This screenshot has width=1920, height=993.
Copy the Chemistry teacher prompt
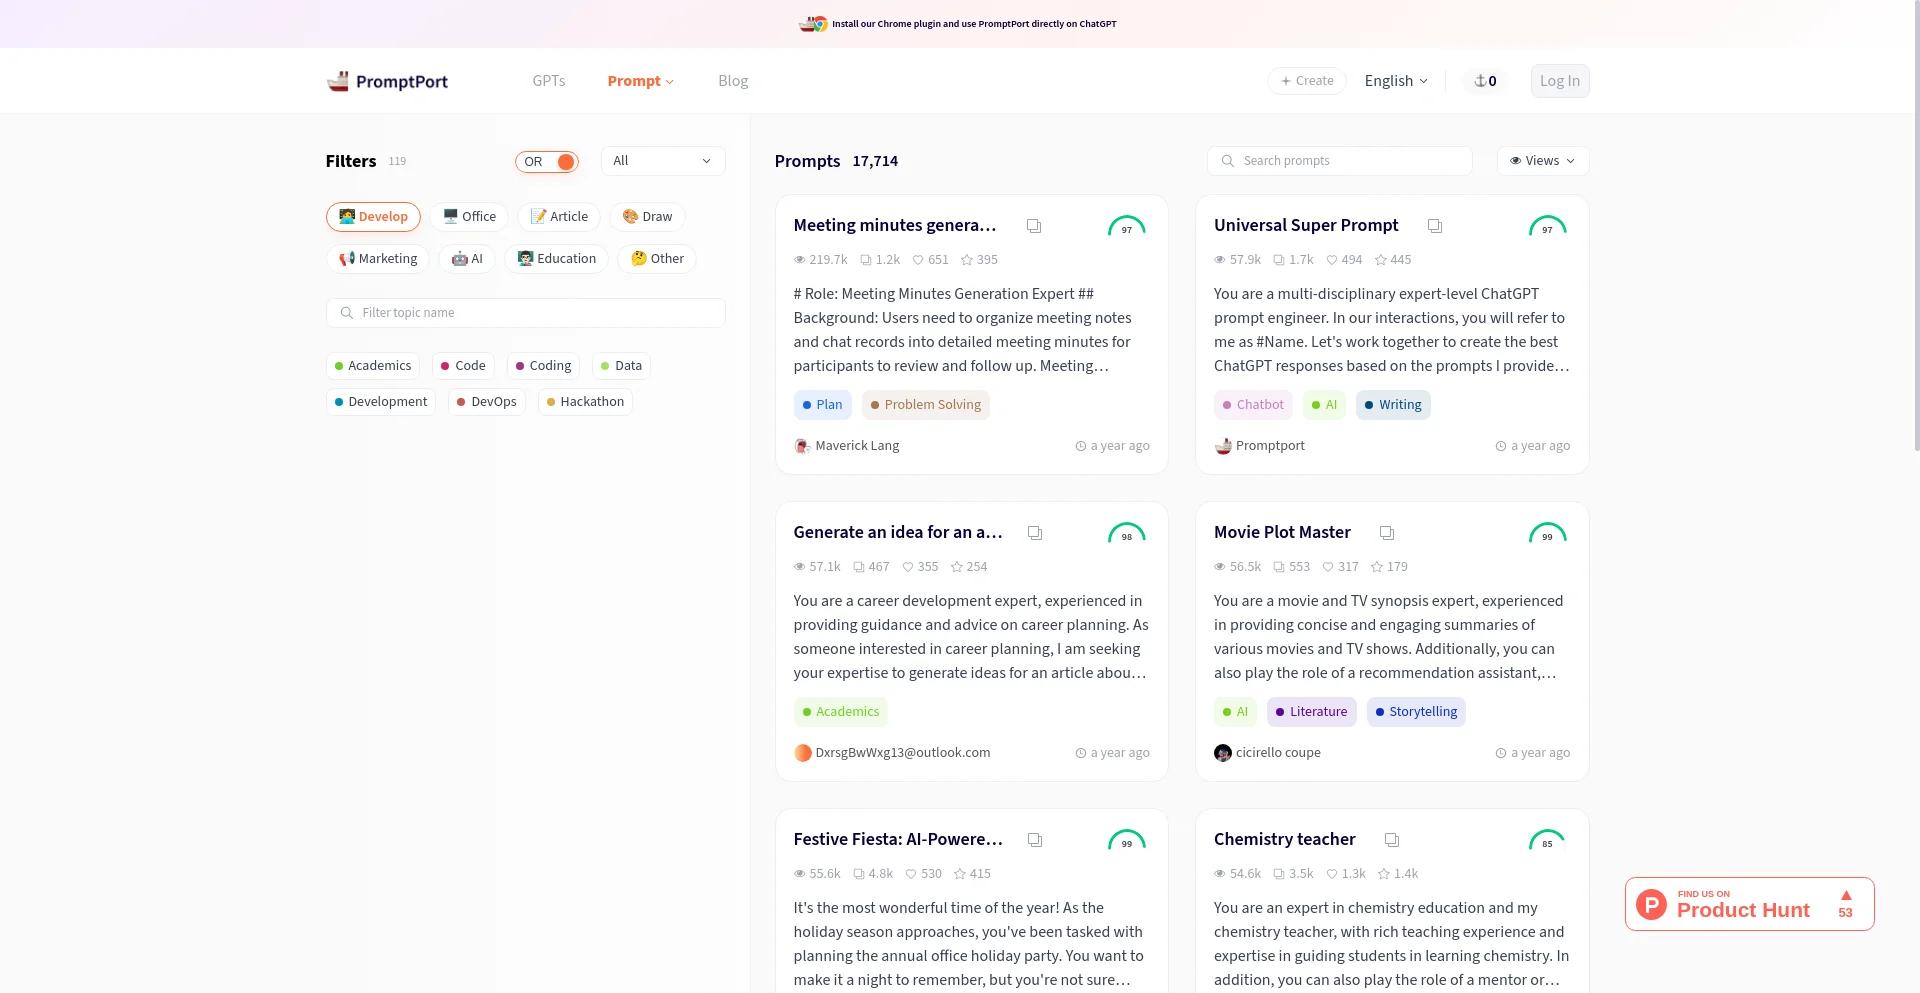click(1392, 840)
